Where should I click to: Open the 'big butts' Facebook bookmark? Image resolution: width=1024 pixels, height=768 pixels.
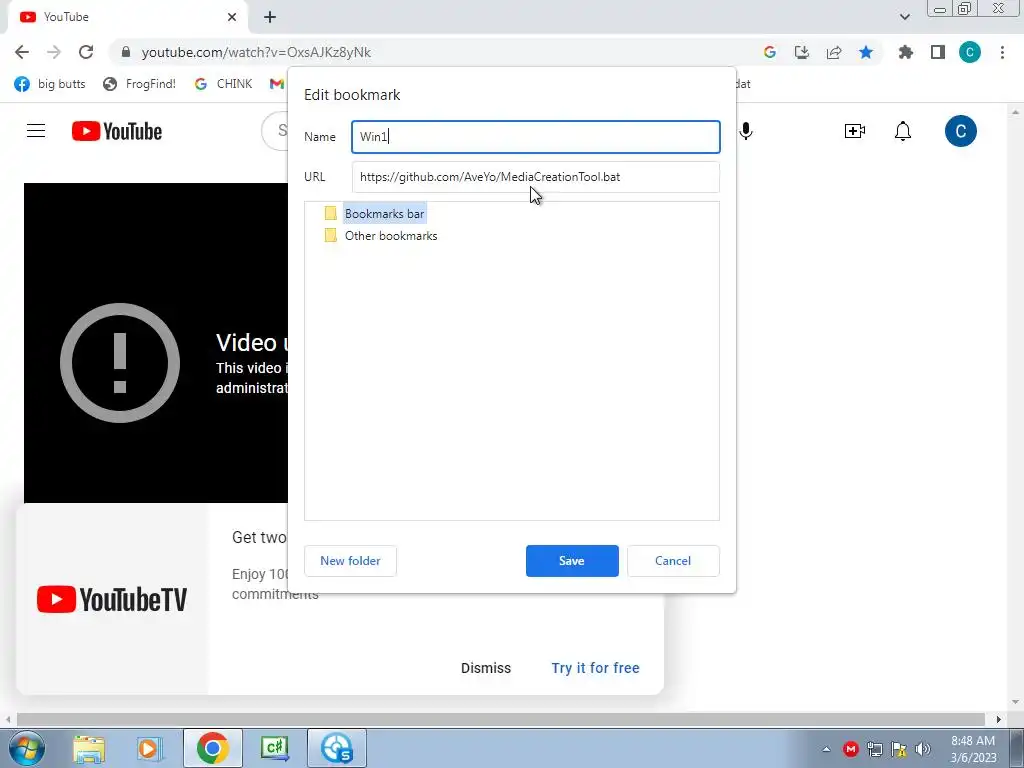coord(50,84)
